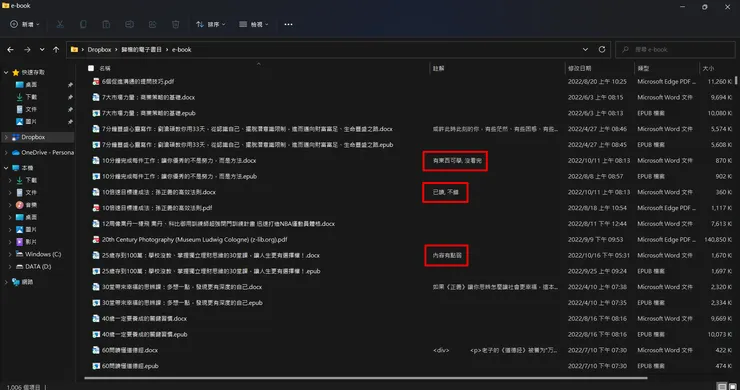The image size is (740, 390).
Task: Click the Cut scissors icon in the toolbar
Action: tap(60, 24)
